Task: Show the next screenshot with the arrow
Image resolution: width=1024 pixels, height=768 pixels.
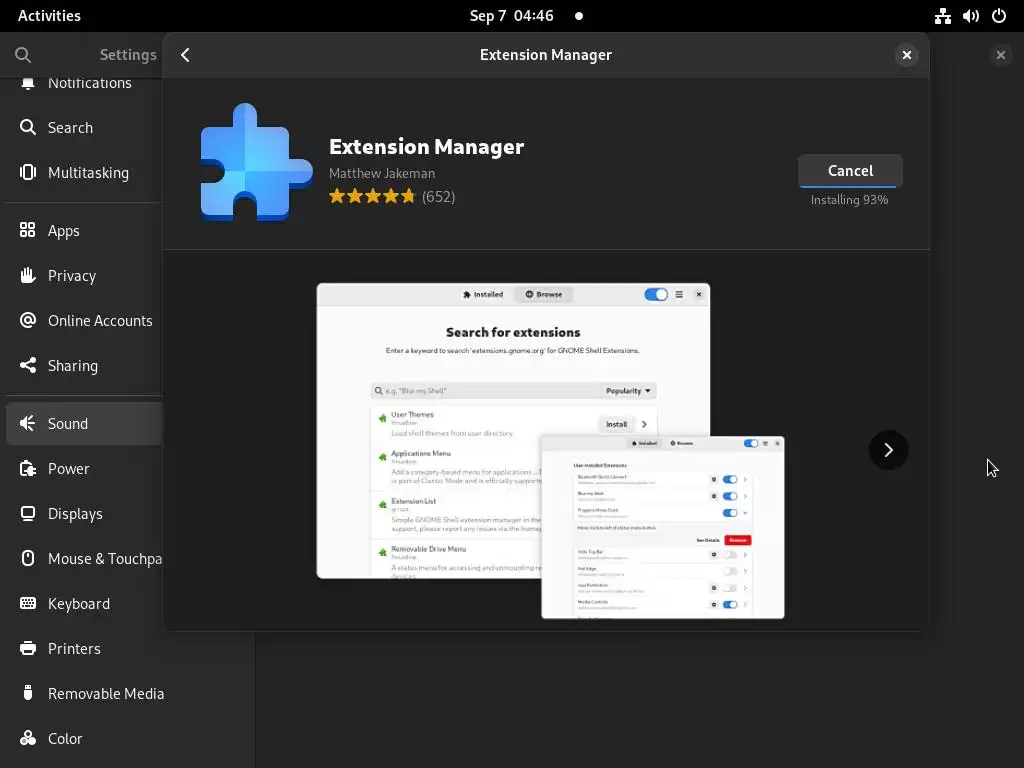Action: 888,450
